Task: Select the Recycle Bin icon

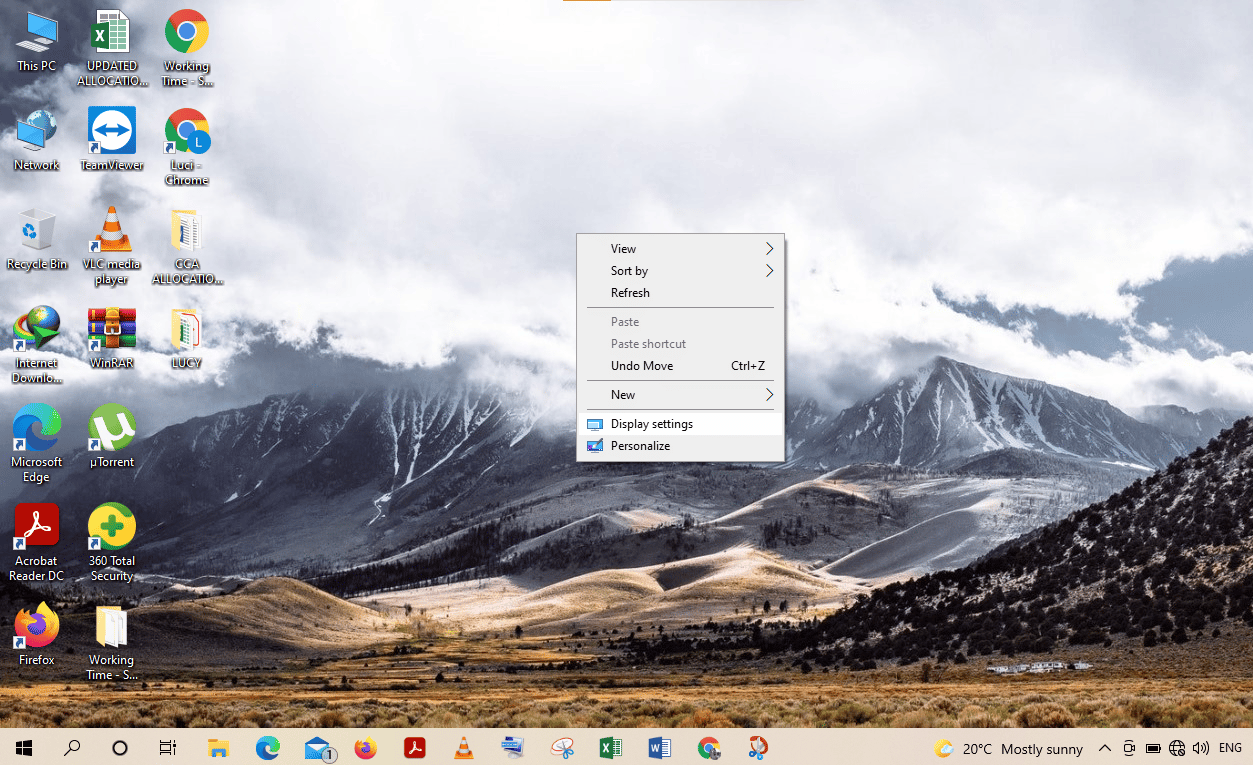Action: coord(37,239)
